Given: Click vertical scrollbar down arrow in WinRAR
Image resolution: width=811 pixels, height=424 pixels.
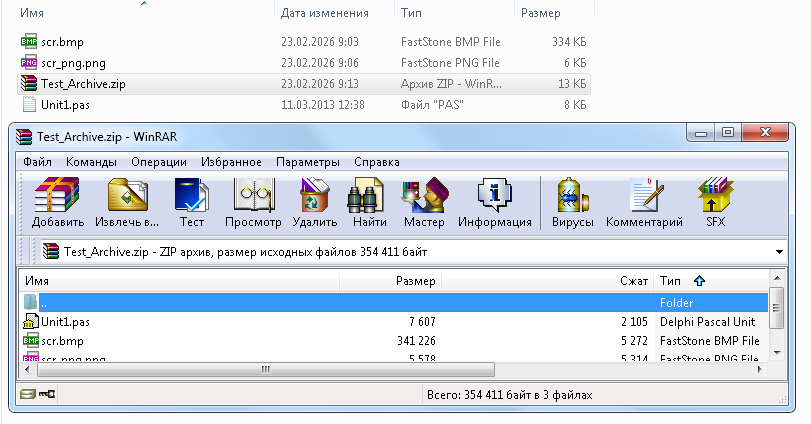Looking at the screenshot, I should (x=777, y=353).
